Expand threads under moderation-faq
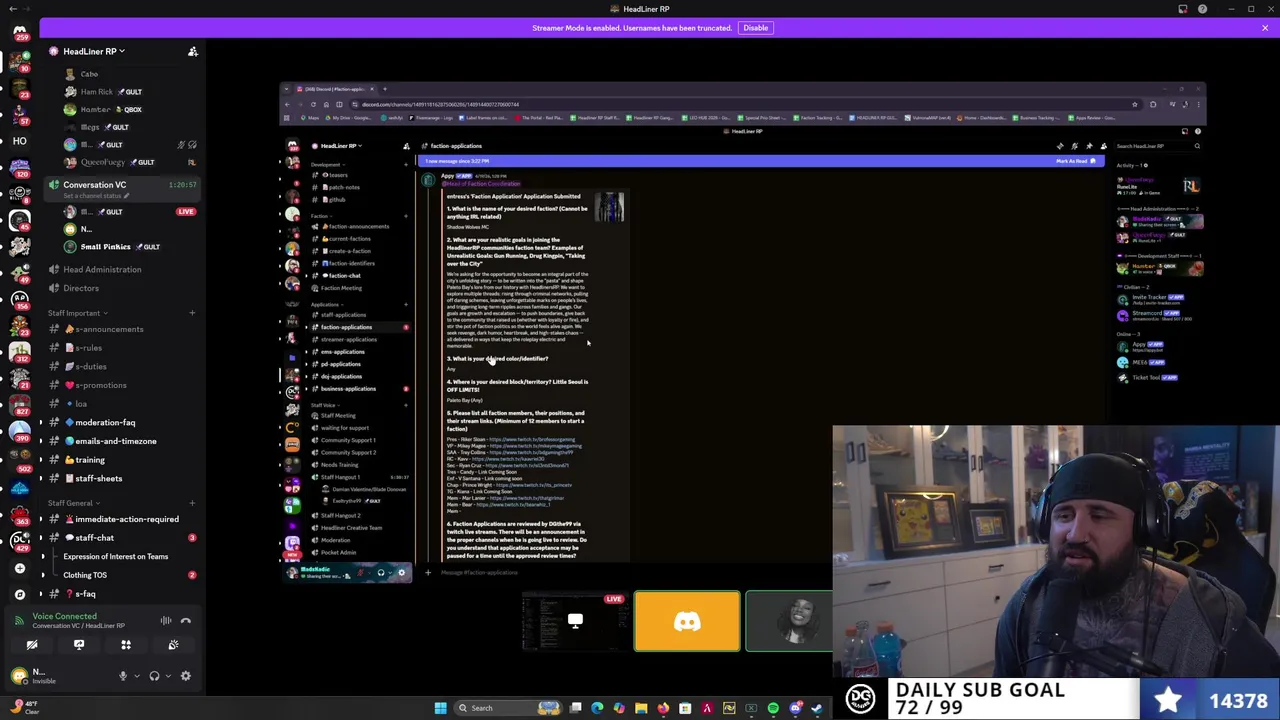Viewport: 1280px width, 720px height. [42, 423]
